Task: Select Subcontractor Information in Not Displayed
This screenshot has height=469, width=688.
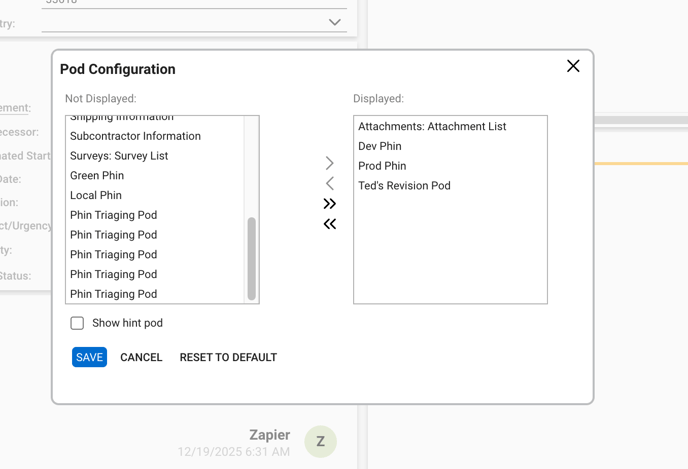Action: point(135,136)
